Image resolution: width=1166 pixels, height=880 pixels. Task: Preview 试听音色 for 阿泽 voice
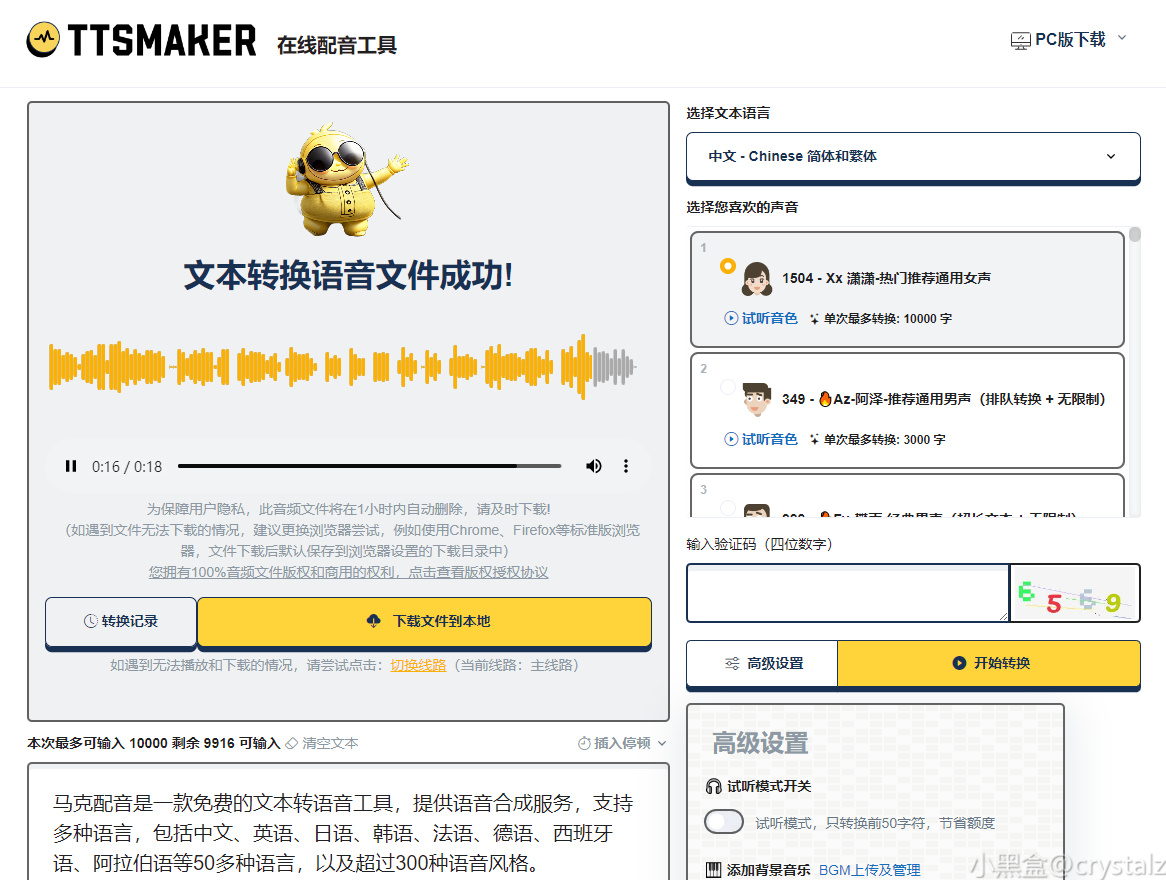tap(761, 440)
